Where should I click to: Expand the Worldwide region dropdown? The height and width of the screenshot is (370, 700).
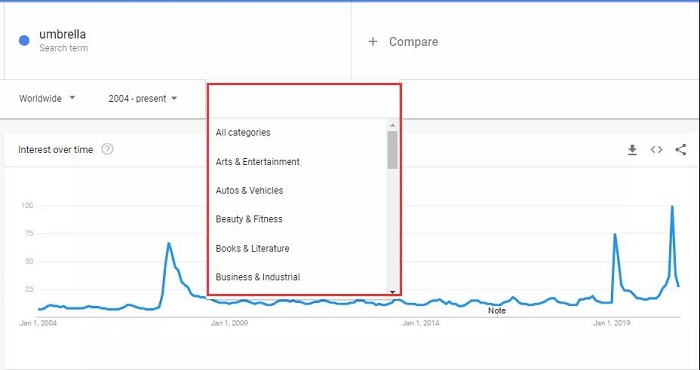point(47,99)
